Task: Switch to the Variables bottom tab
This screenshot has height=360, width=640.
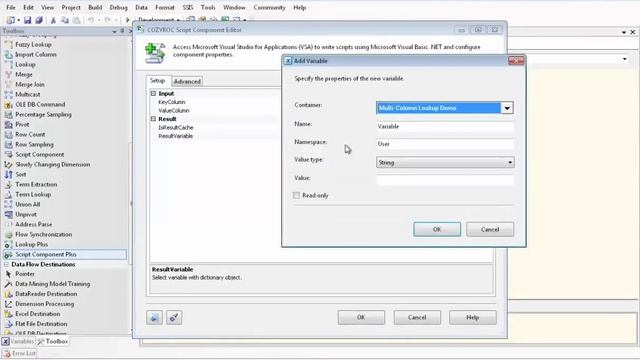Action: 18,341
